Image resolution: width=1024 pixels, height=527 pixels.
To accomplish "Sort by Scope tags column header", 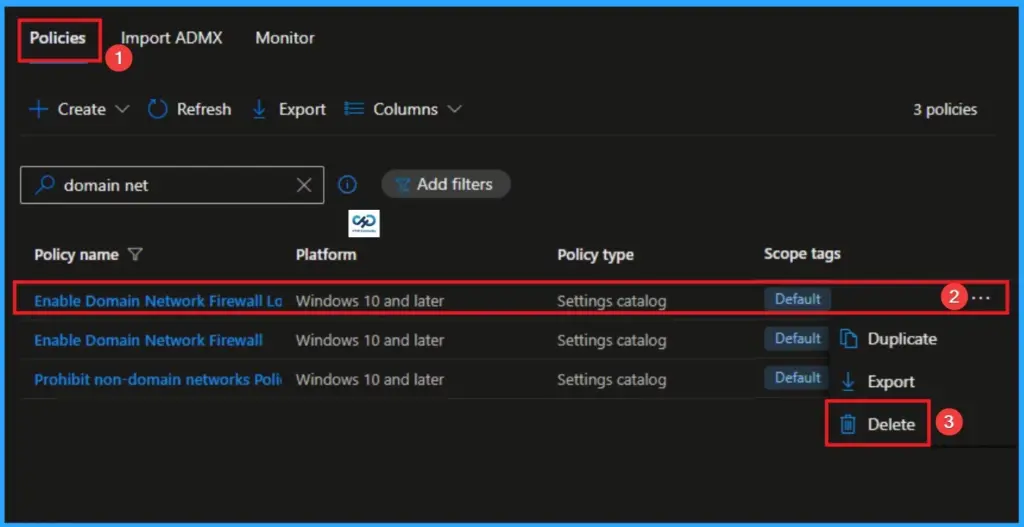I will click(802, 254).
